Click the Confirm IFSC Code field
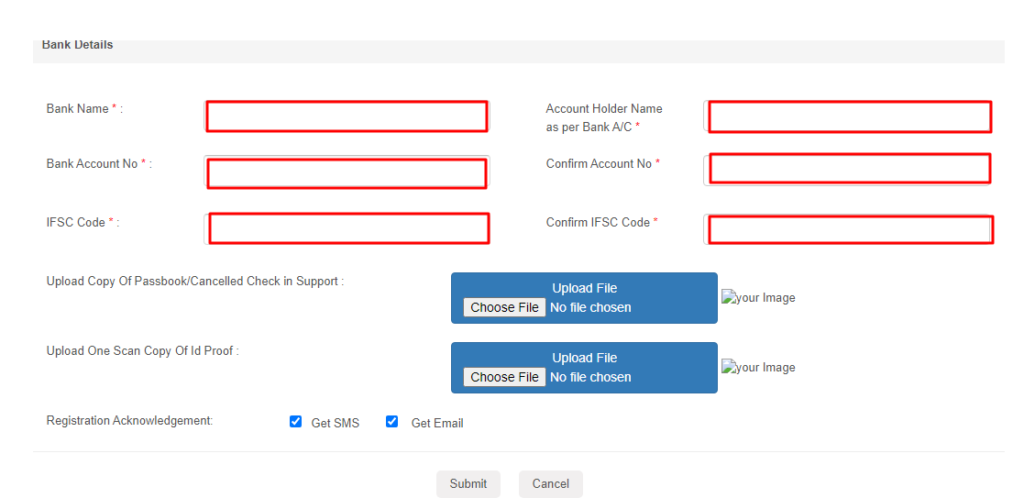 point(848,230)
